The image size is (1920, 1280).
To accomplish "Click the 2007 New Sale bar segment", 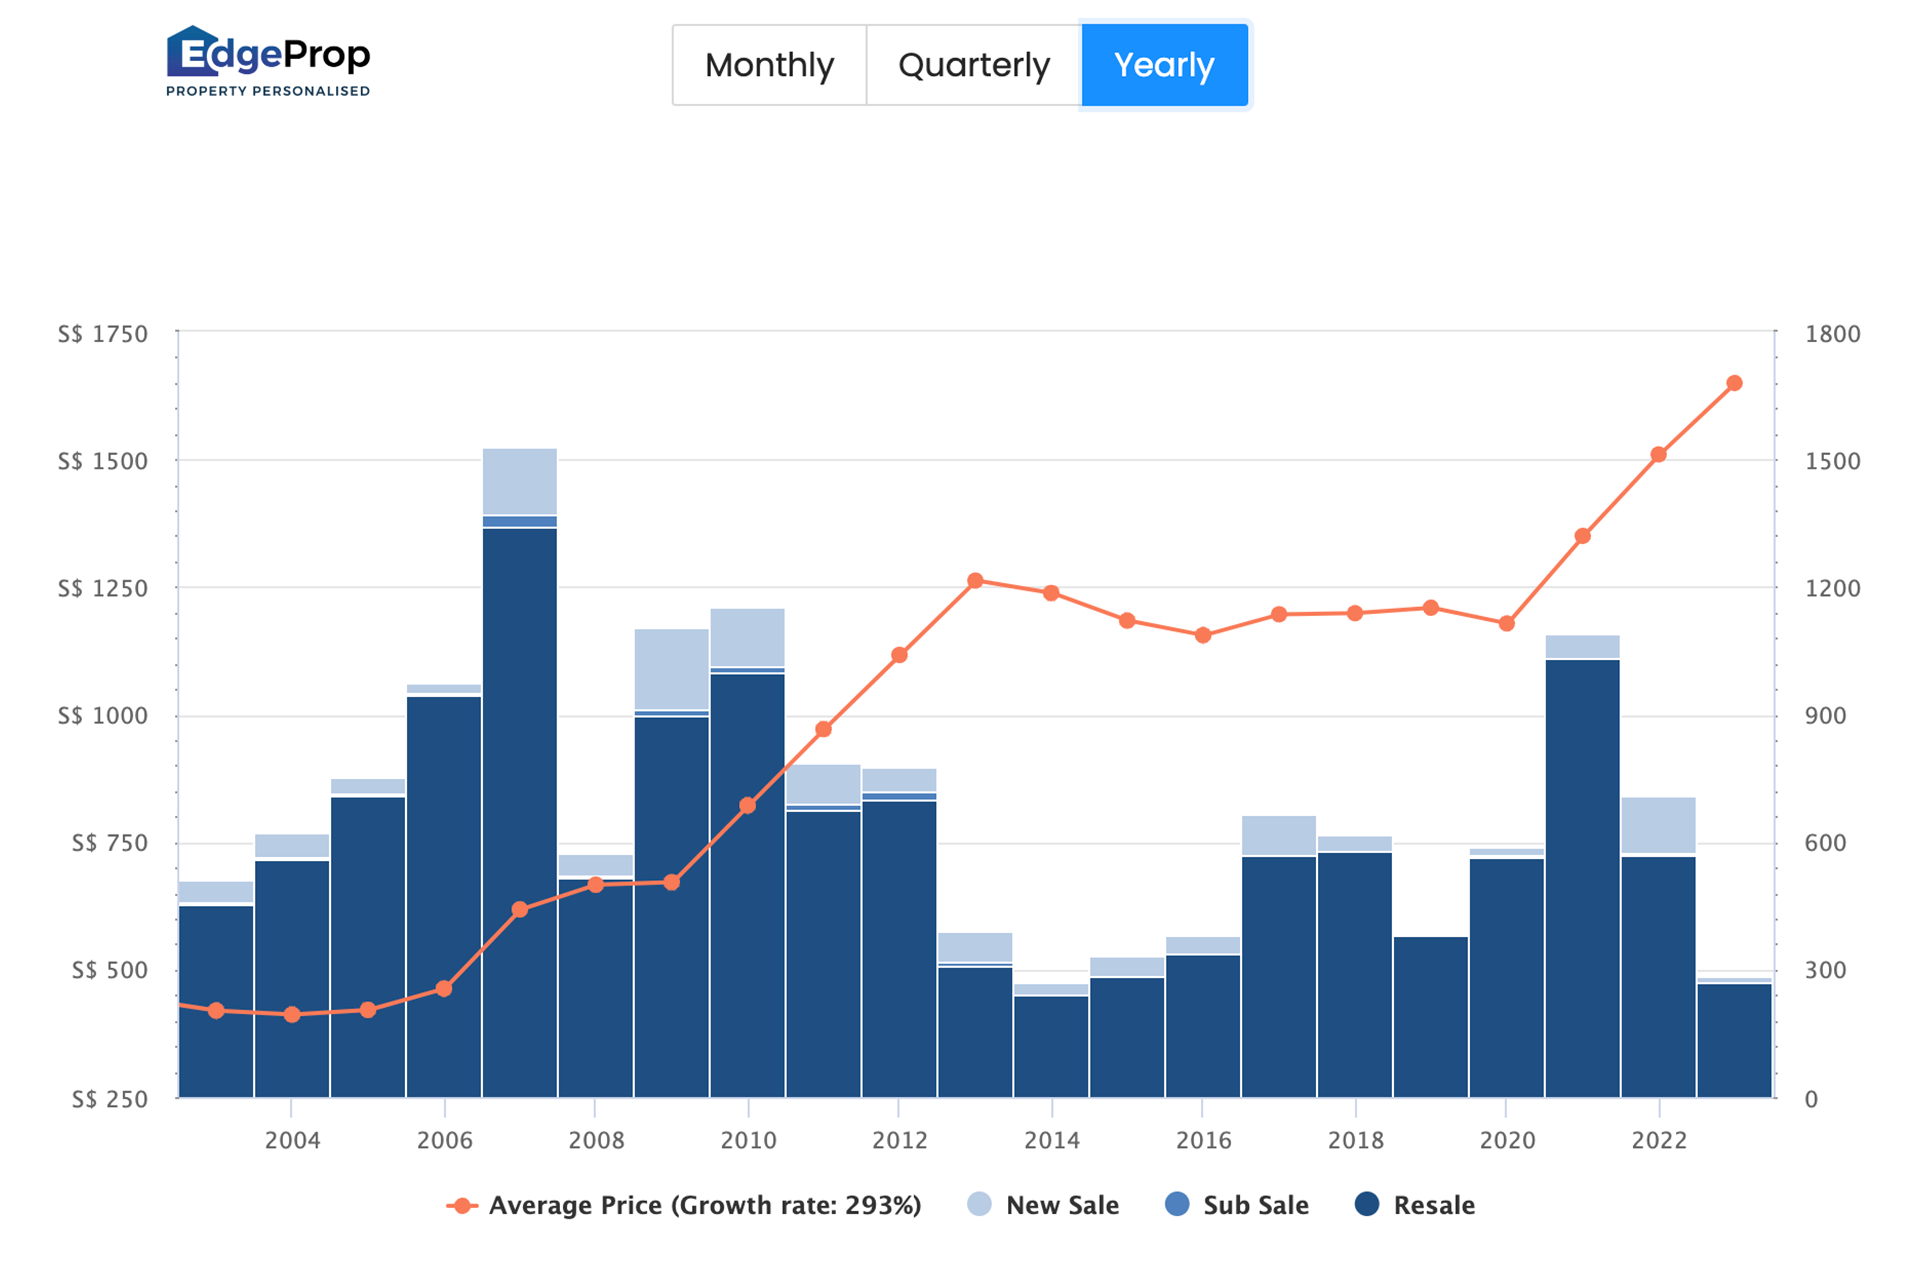I will click(520, 482).
